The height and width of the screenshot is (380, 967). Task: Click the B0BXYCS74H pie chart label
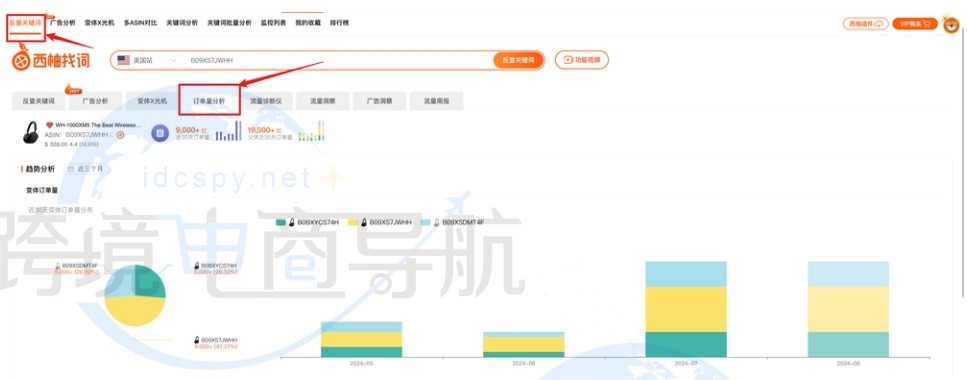(x=216, y=268)
